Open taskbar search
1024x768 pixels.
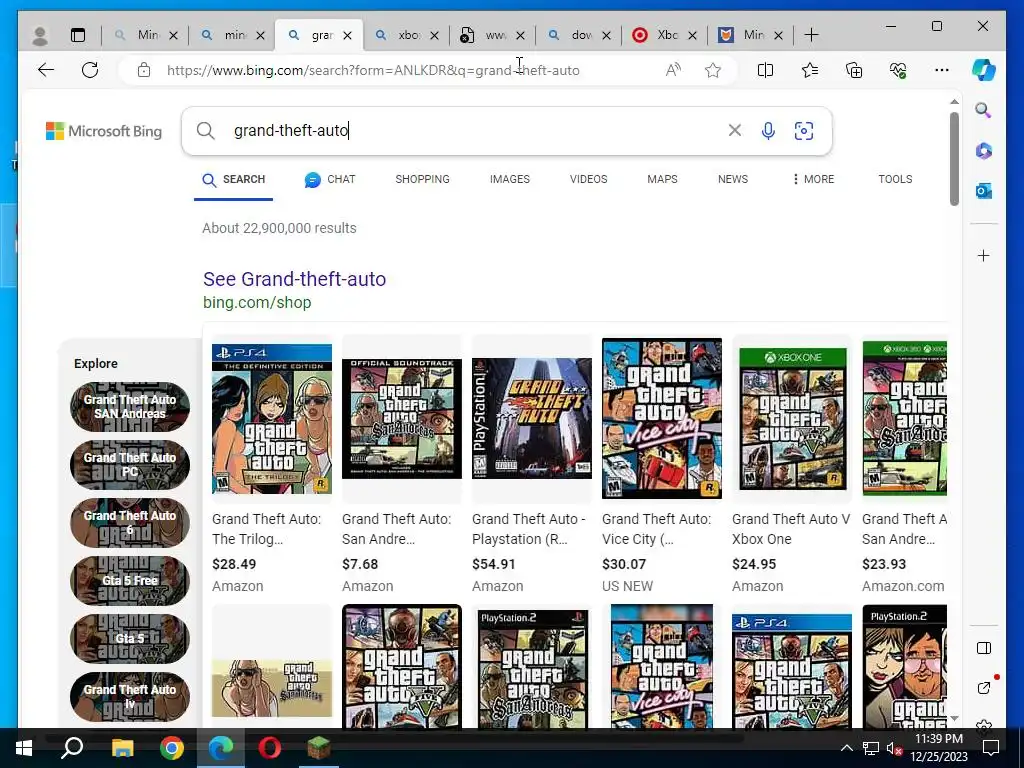(x=72, y=748)
